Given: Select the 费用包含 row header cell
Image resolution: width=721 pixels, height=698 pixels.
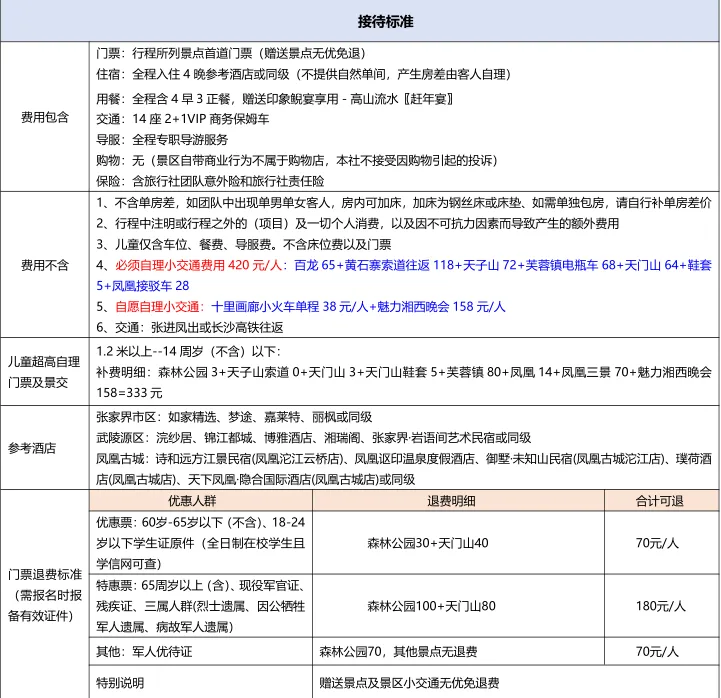Looking at the screenshot, I should (45, 117).
